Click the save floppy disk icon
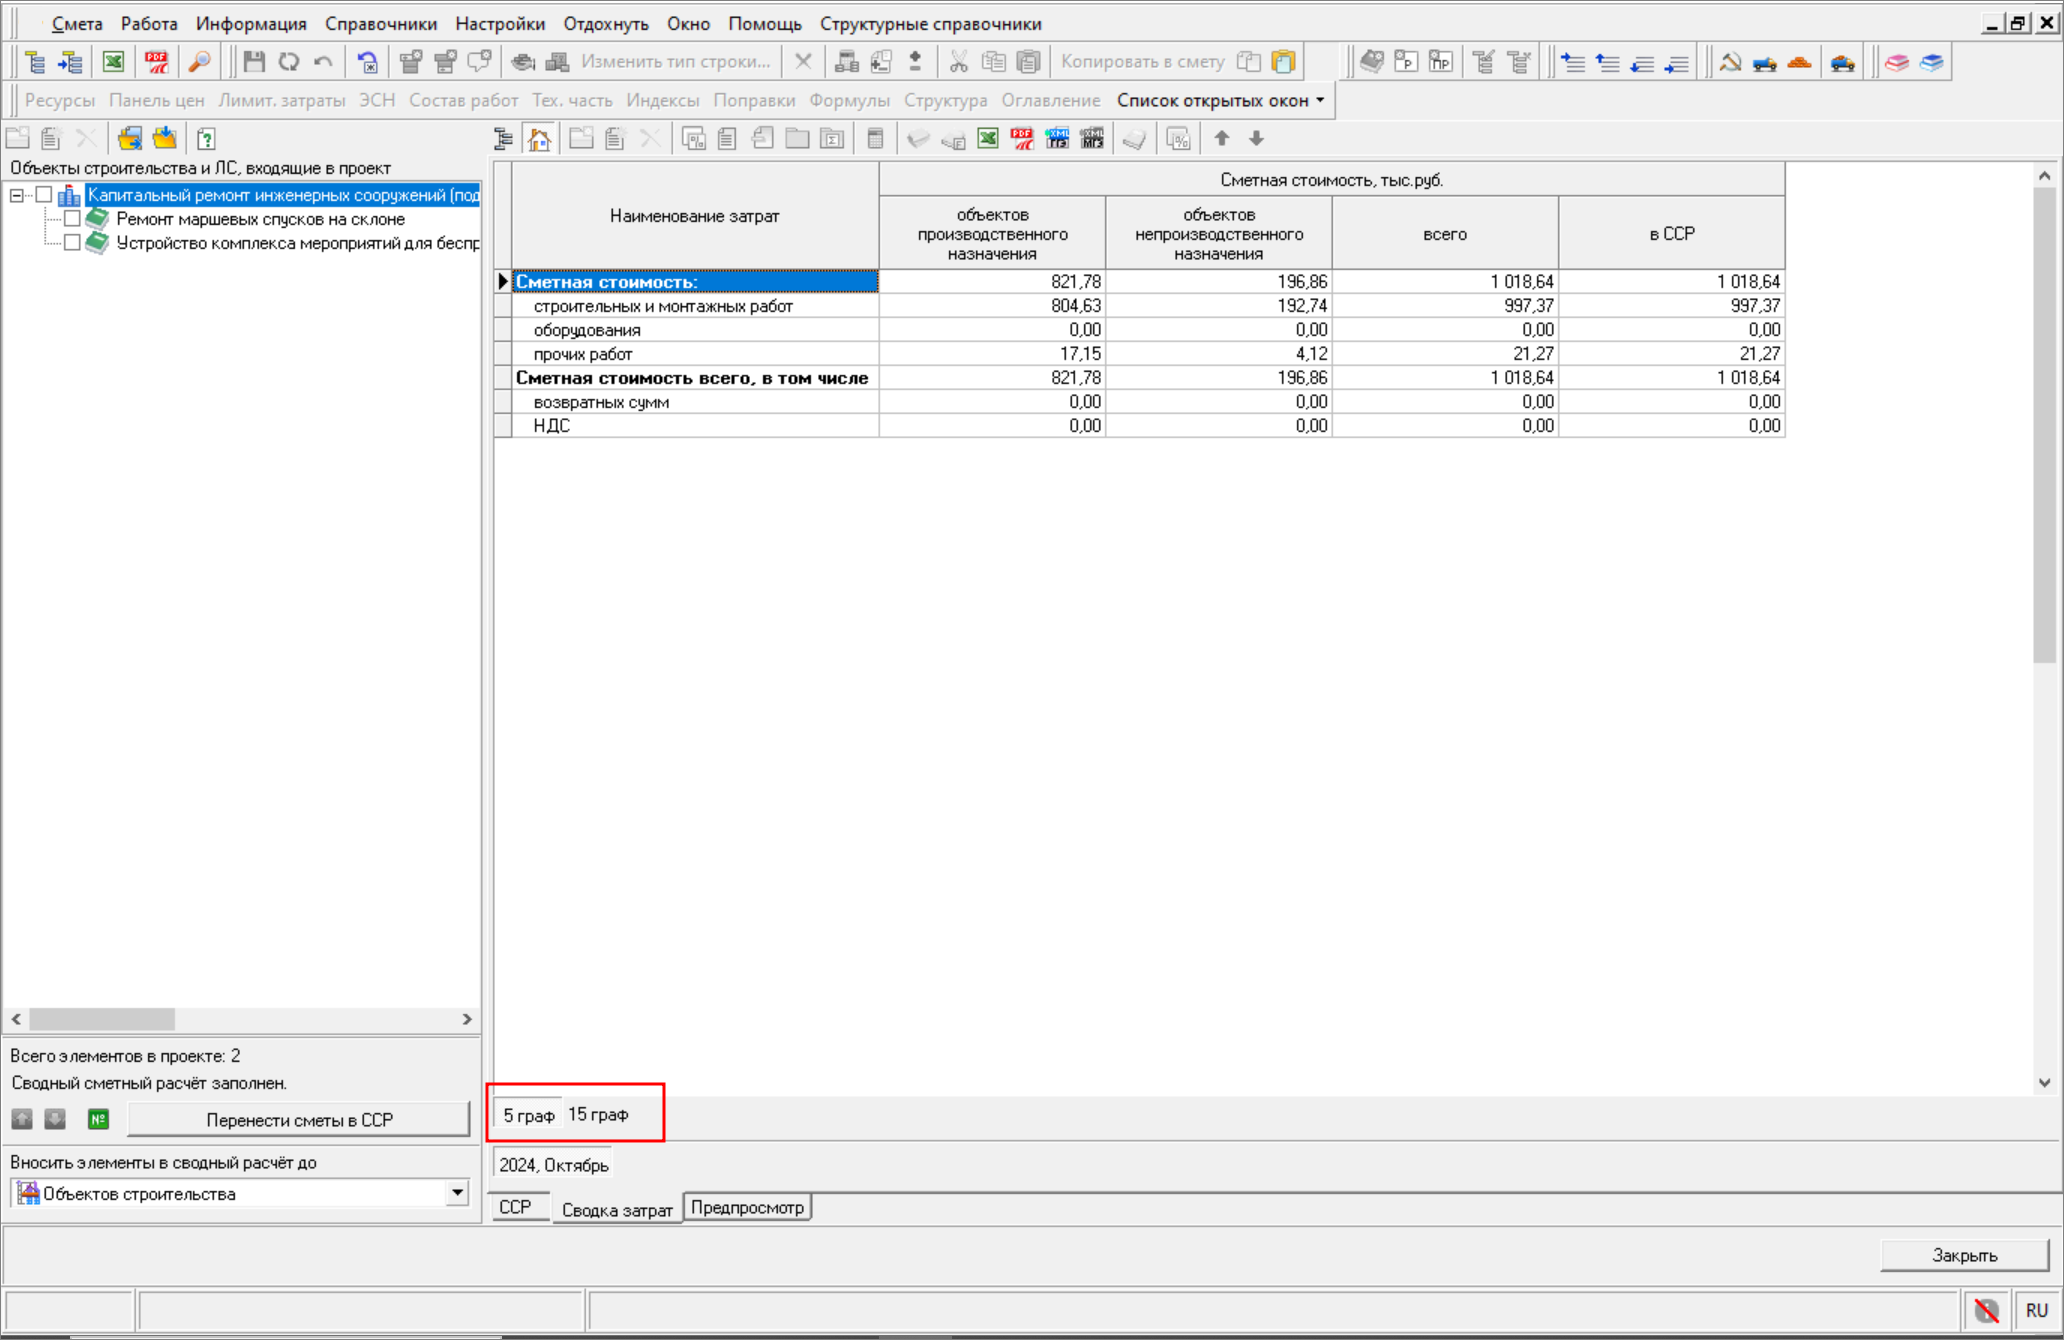Viewport: 2064px width, 1340px height. pos(254,62)
